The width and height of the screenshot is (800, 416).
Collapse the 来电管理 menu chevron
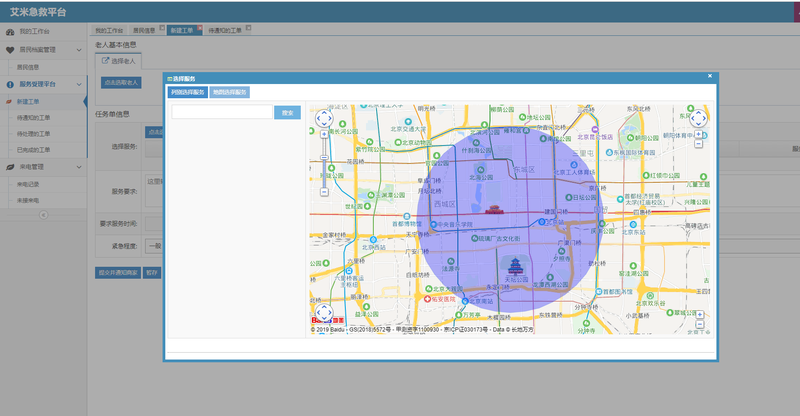tap(79, 167)
